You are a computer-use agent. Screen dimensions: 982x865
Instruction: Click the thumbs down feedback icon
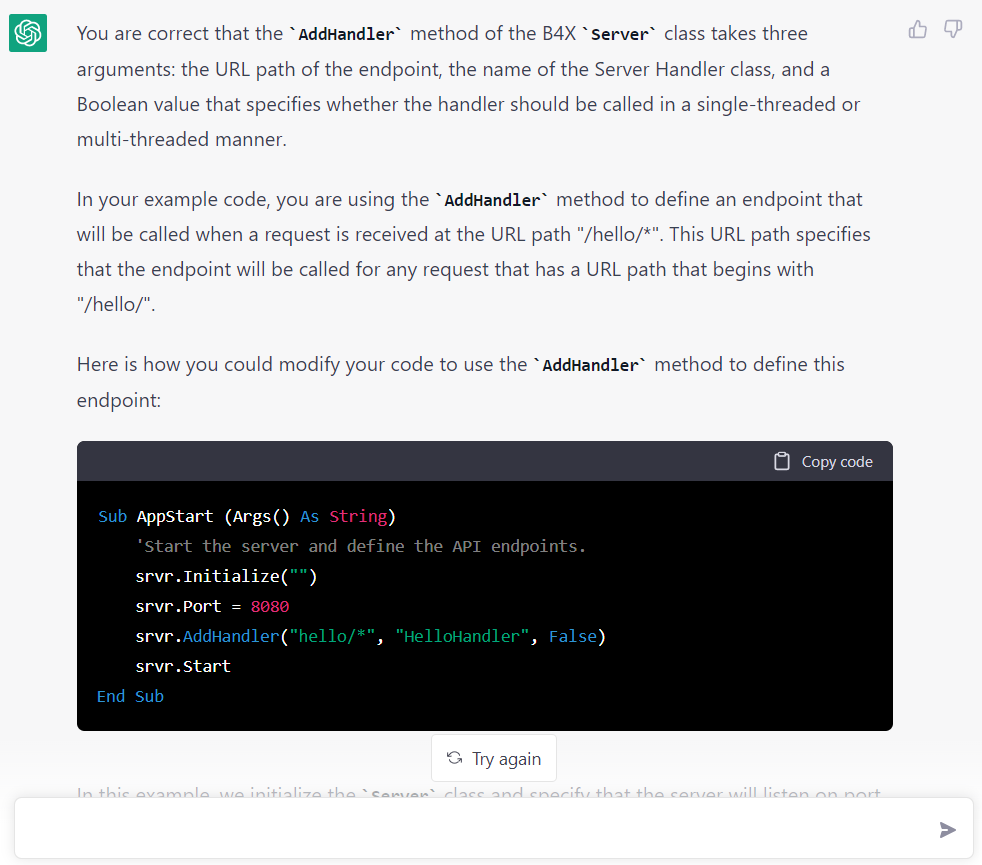[x=952, y=30]
